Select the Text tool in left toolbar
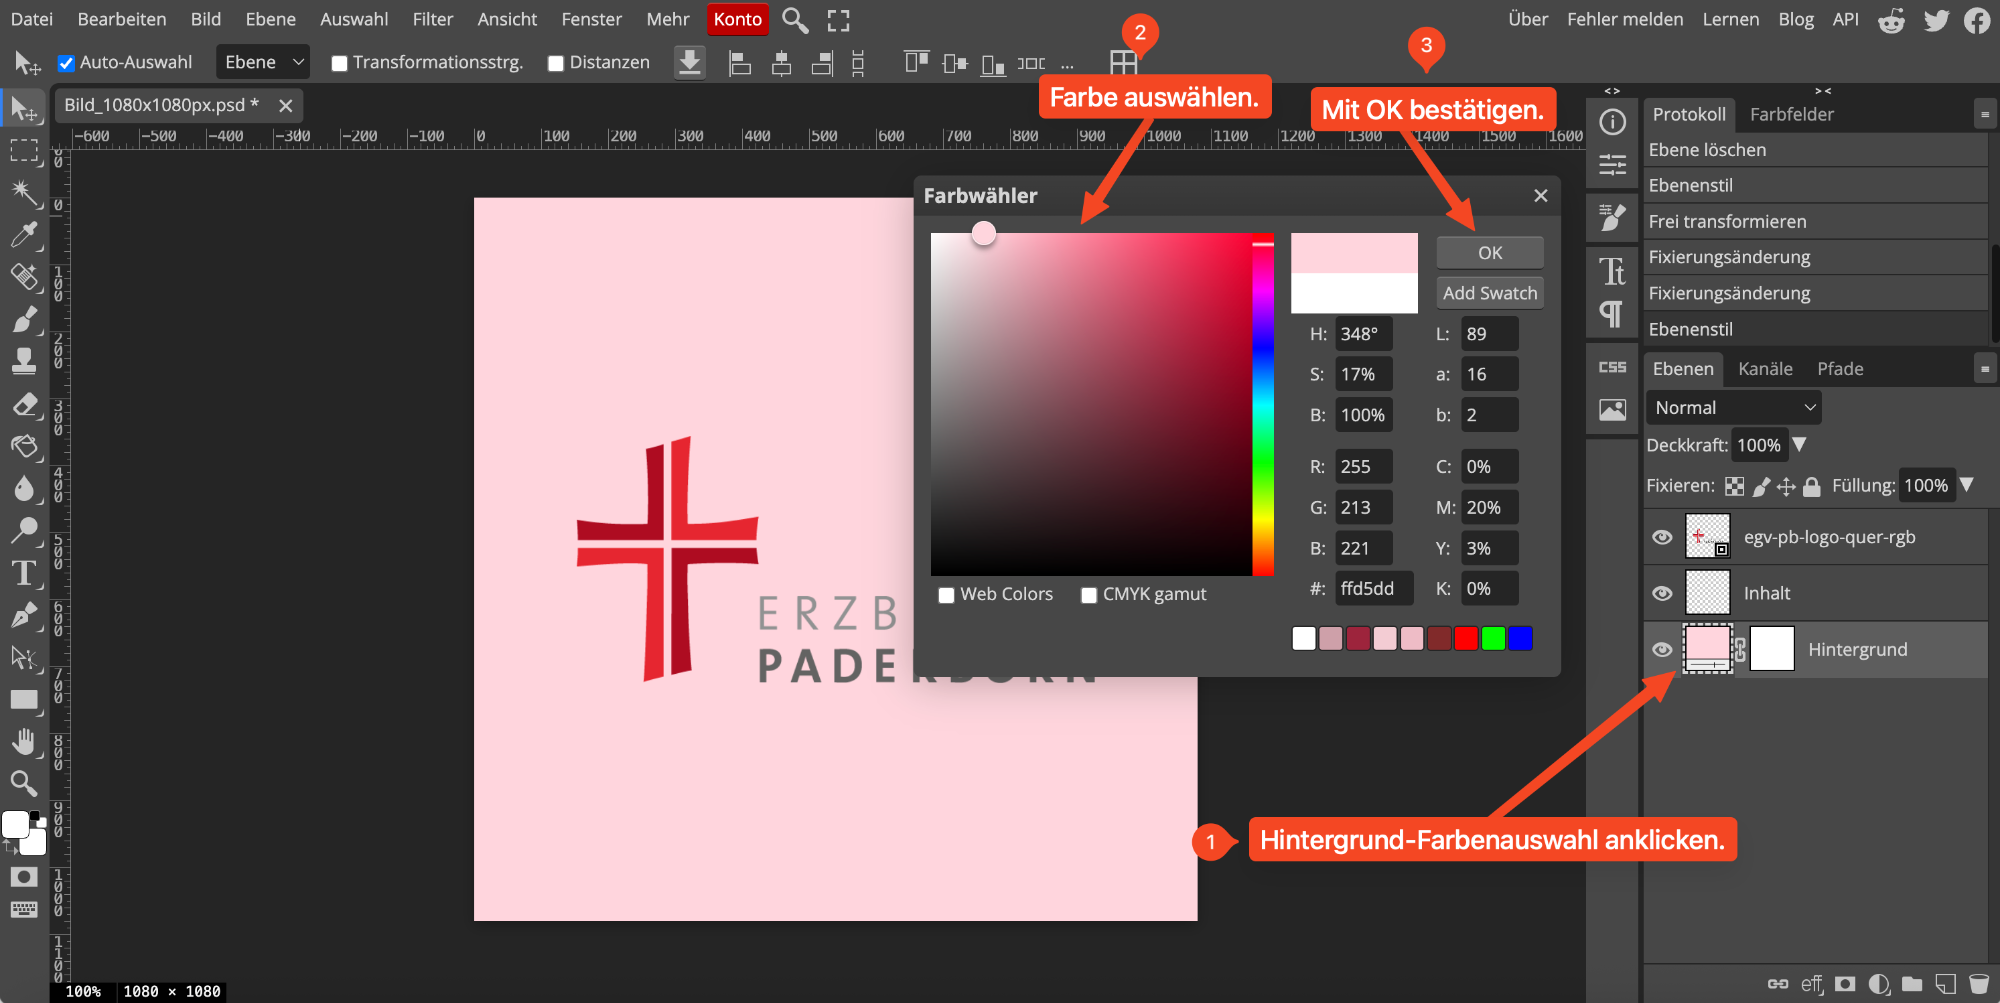 (x=23, y=573)
